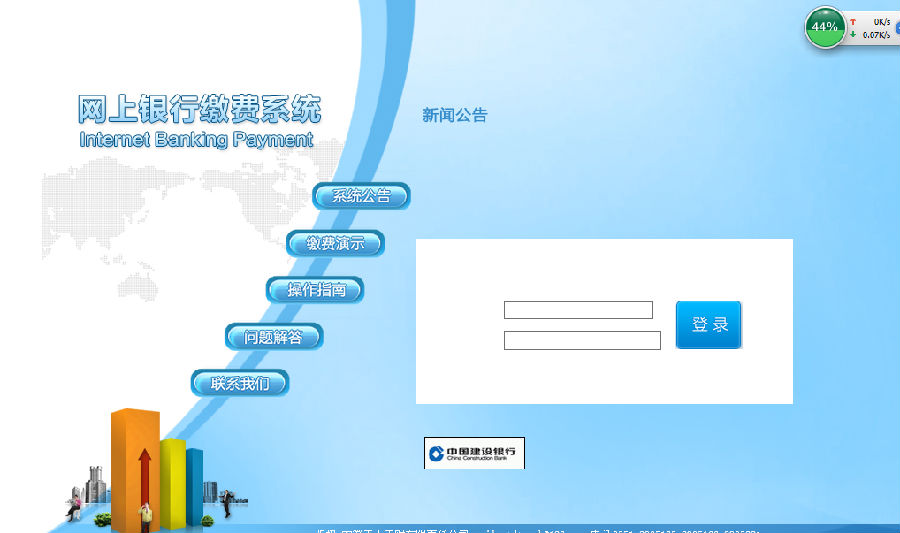Viewport: 900px width, 533px height.
Task: Open the 操作指南 operation guide
Action: (x=315, y=290)
